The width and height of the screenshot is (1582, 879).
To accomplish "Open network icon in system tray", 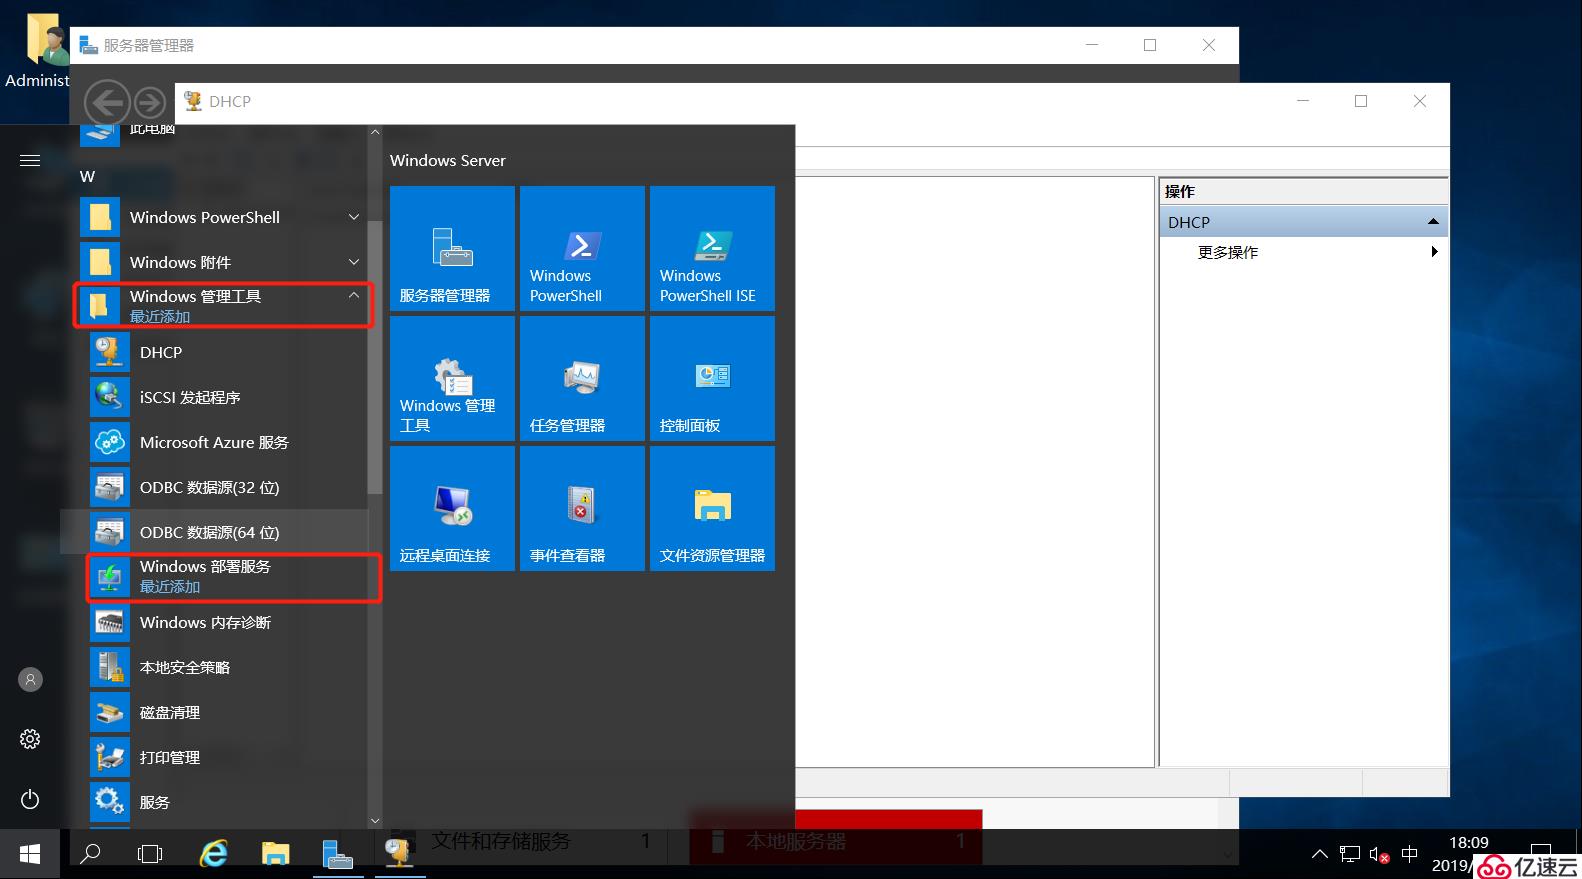I will [x=1350, y=854].
